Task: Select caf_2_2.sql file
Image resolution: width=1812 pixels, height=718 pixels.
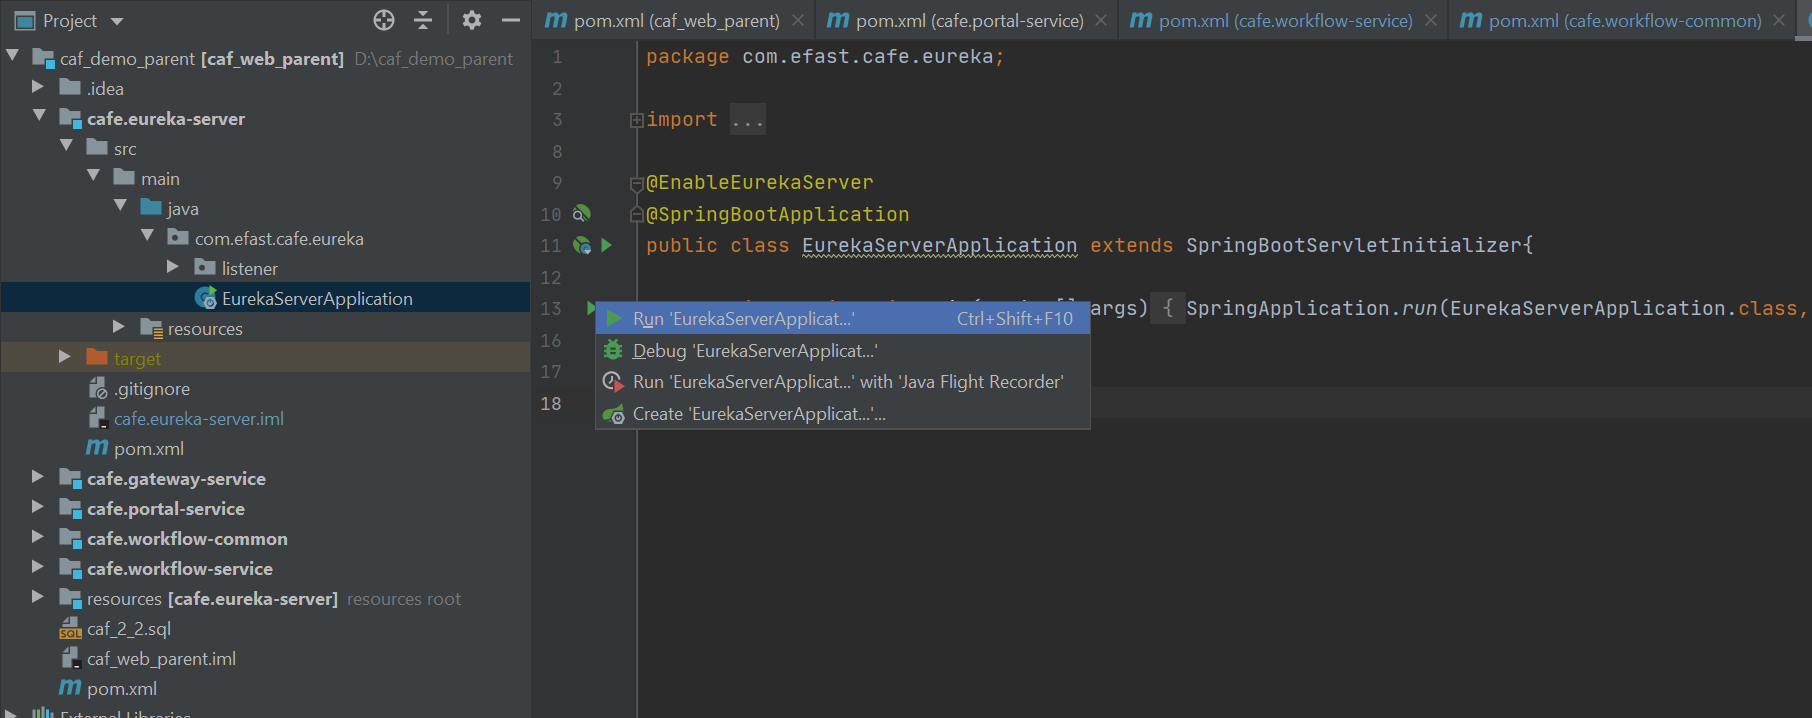Action: point(265,628)
